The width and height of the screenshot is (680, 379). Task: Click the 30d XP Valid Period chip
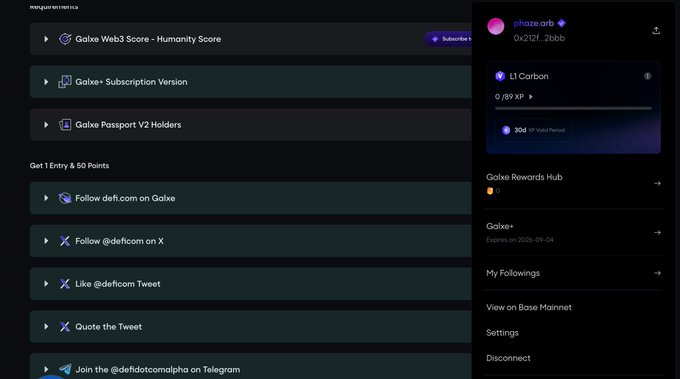coord(533,130)
